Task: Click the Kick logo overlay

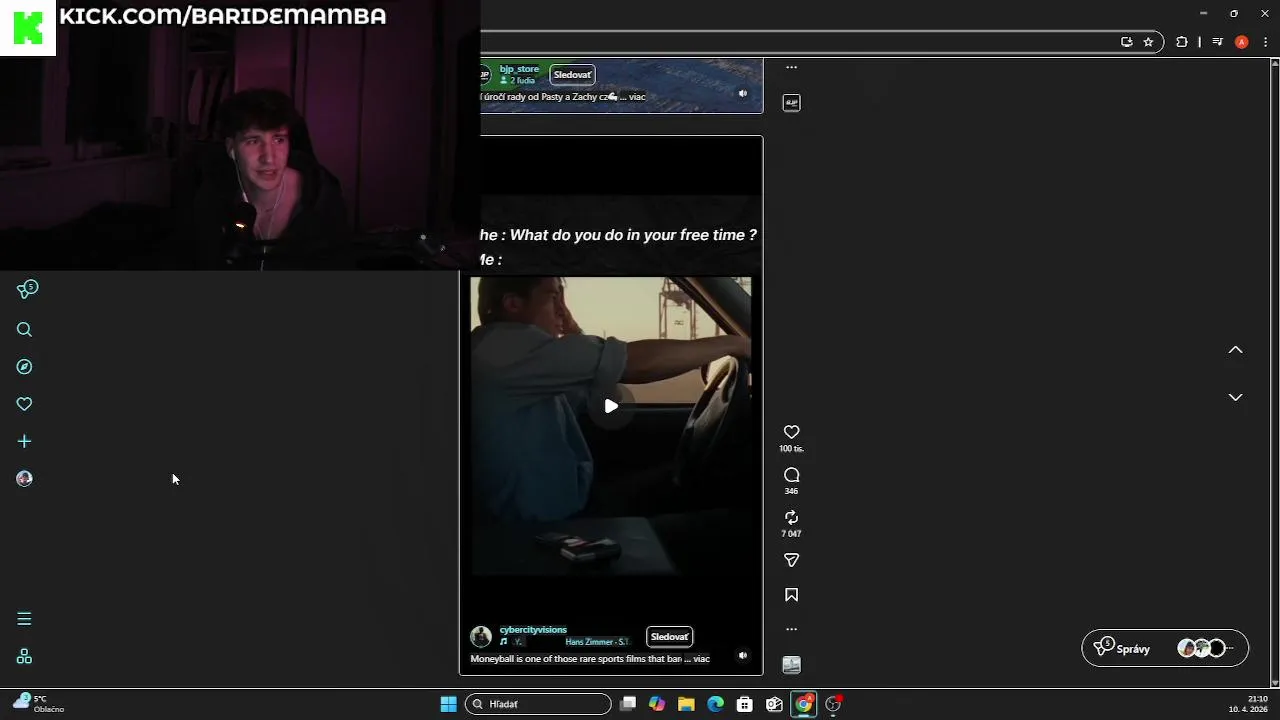Action: (28, 27)
